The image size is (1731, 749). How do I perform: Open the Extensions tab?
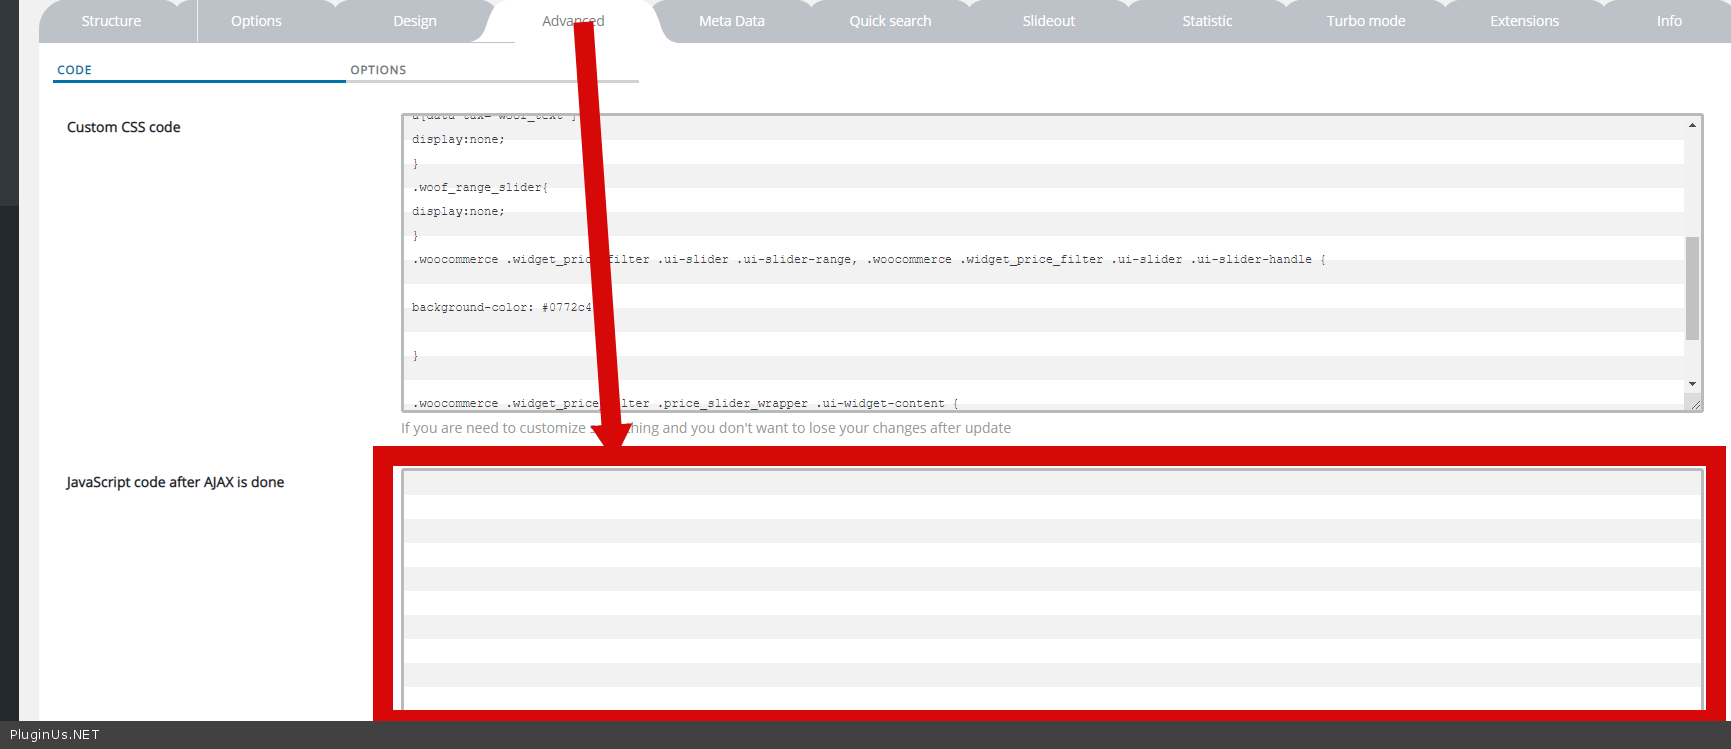pyautogui.click(x=1524, y=21)
